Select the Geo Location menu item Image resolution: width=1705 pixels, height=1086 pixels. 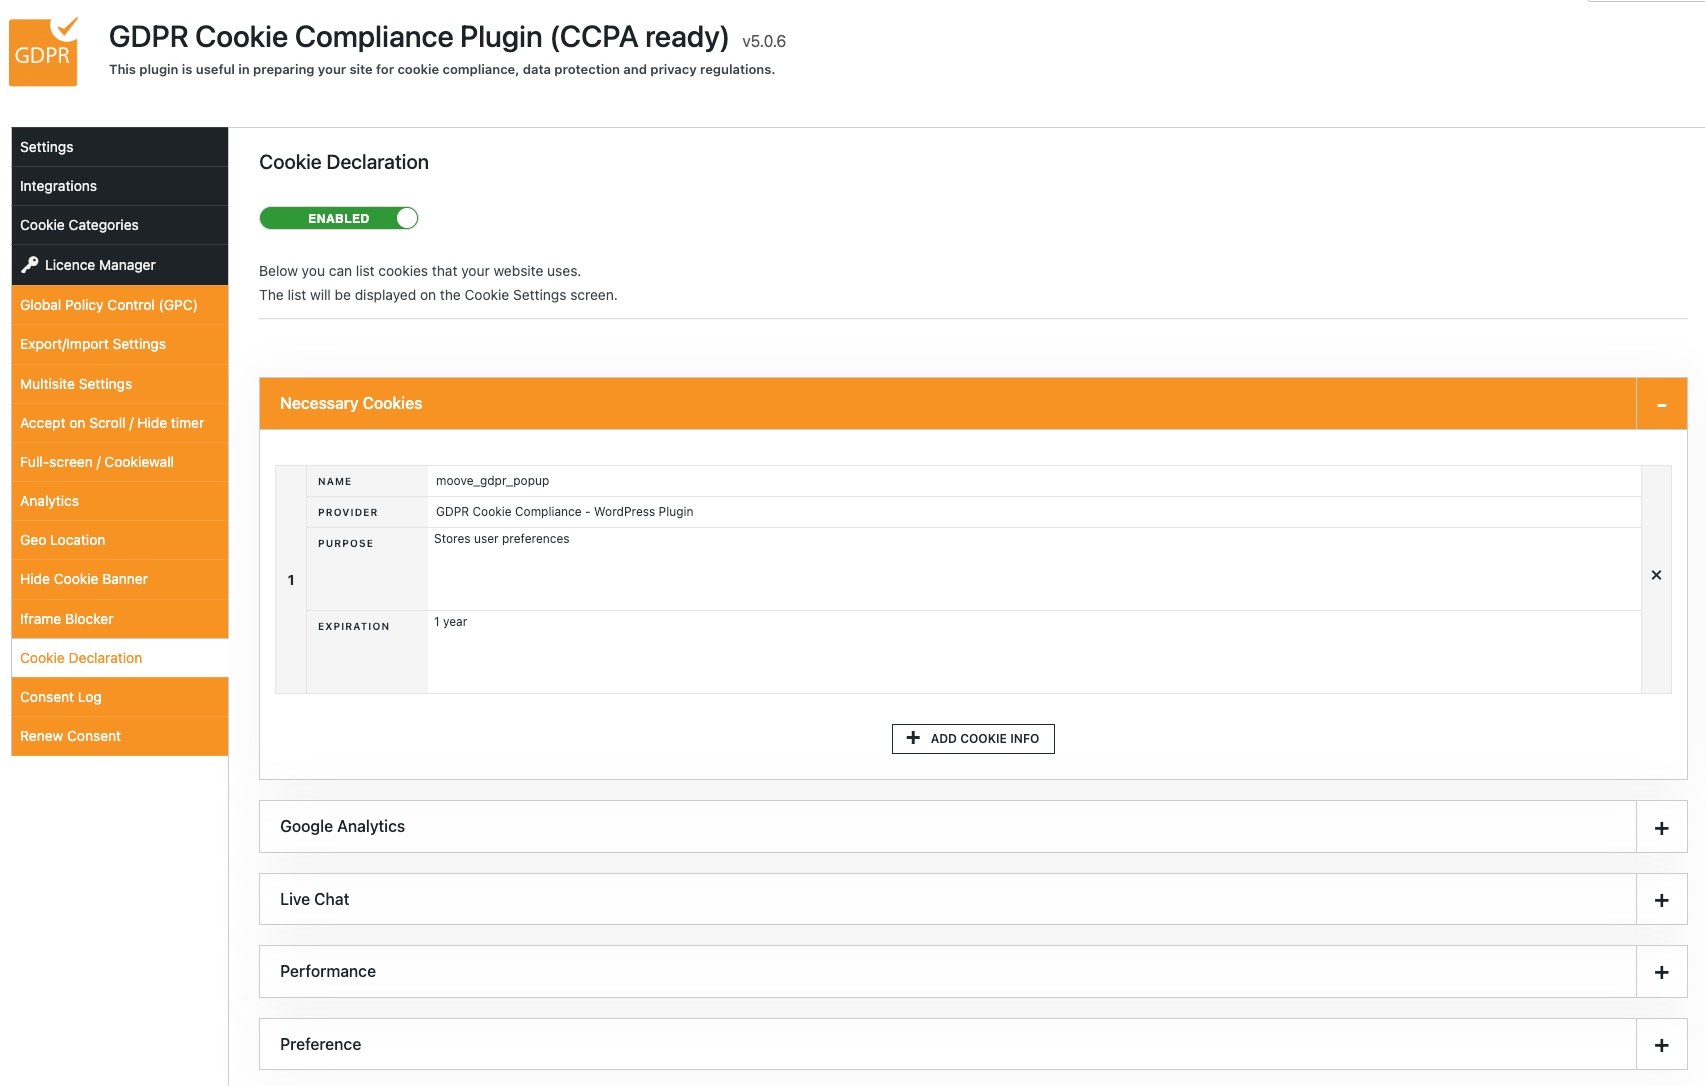pyautogui.click(x=62, y=540)
